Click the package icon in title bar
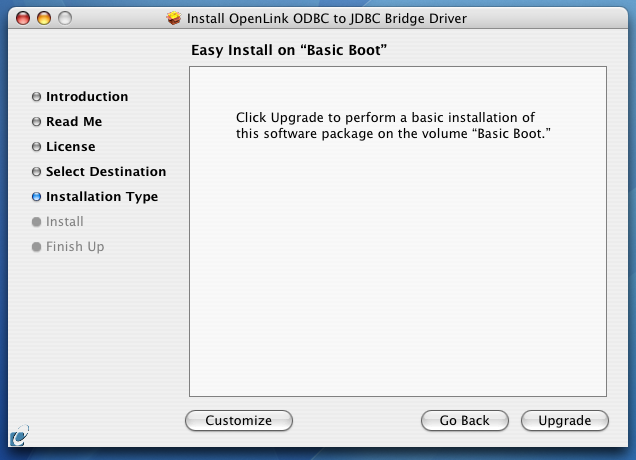Image resolution: width=636 pixels, height=460 pixels. pos(174,18)
